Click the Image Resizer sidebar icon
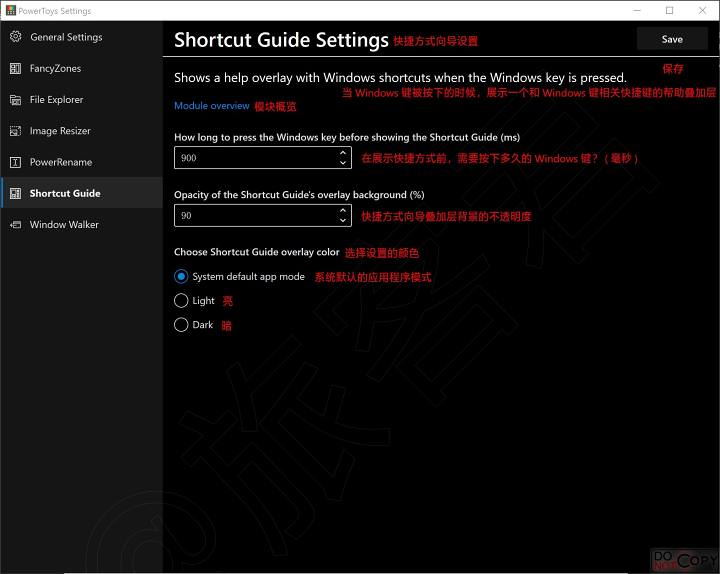 (16, 131)
